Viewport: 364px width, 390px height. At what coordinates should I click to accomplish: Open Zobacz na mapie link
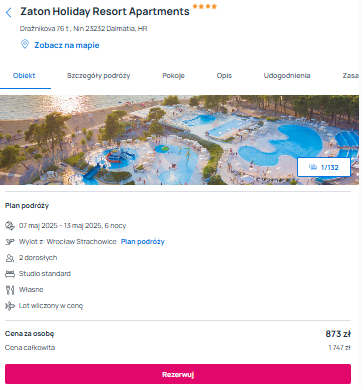click(x=67, y=45)
